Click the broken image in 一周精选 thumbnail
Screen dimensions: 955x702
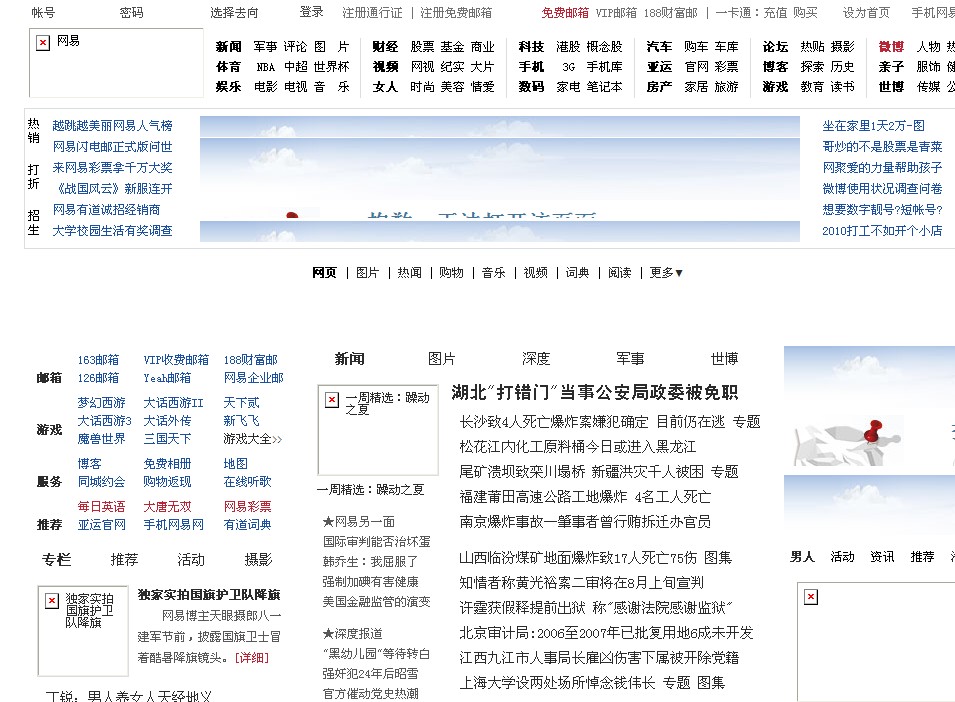pyautogui.click(x=378, y=430)
